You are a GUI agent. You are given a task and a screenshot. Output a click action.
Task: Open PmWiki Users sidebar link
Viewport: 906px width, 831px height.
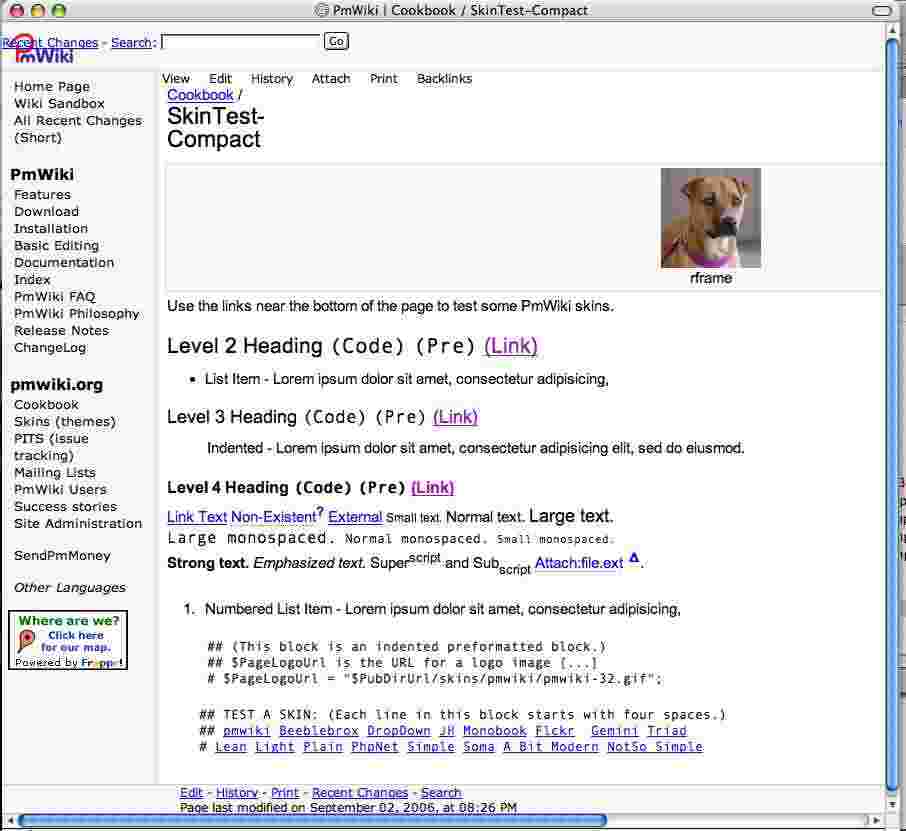point(61,489)
